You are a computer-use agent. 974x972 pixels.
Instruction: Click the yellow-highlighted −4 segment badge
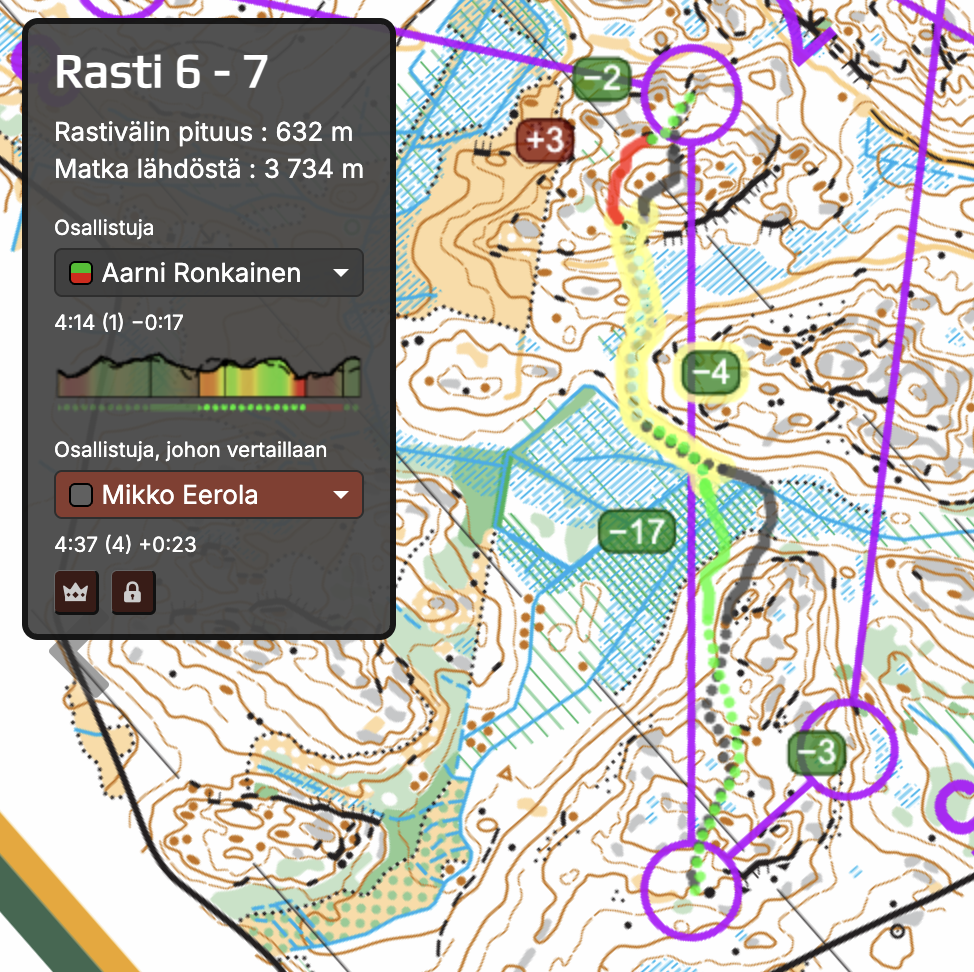[713, 373]
